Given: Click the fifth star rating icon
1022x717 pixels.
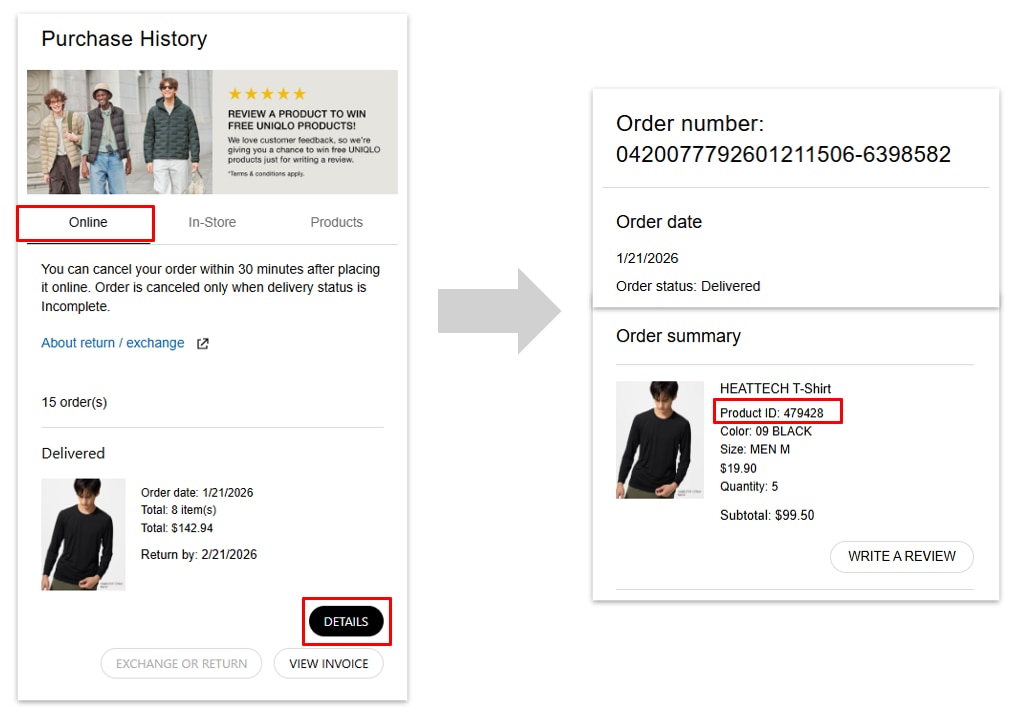Looking at the screenshot, I should [x=298, y=93].
